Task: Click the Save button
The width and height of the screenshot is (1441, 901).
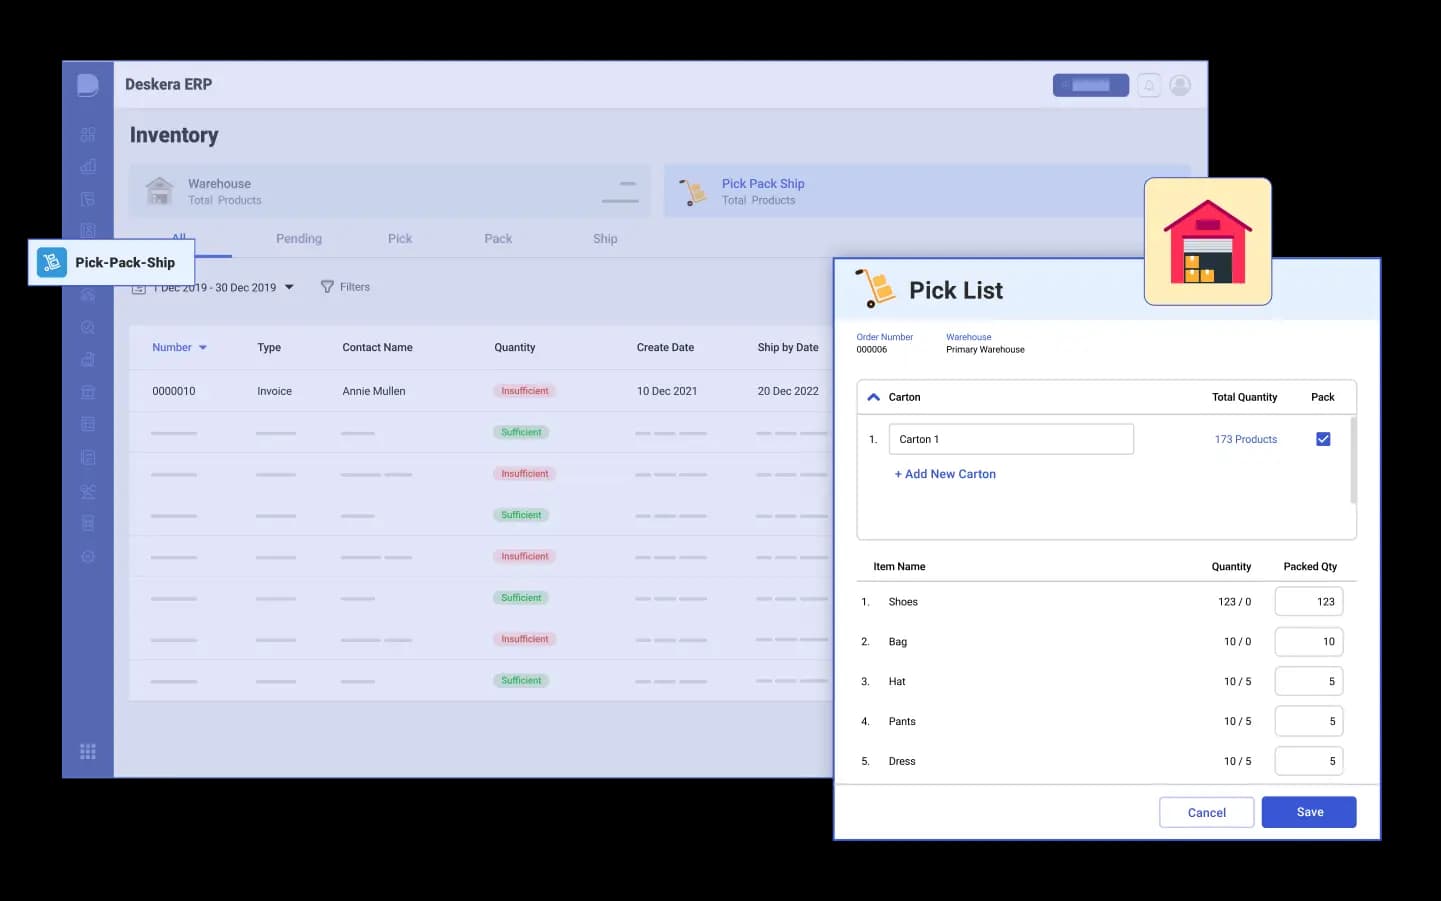Action: coord(1308,812)
